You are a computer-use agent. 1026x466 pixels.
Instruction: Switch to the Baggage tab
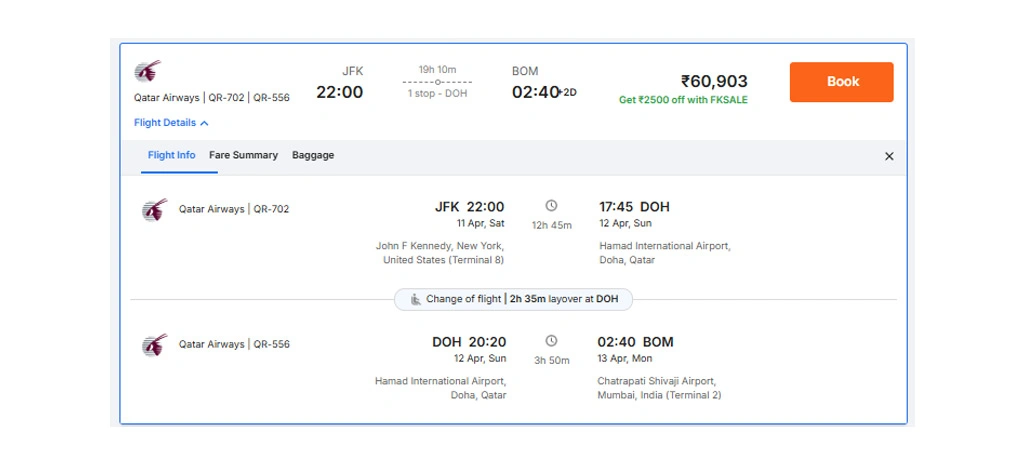coord(313,155)
